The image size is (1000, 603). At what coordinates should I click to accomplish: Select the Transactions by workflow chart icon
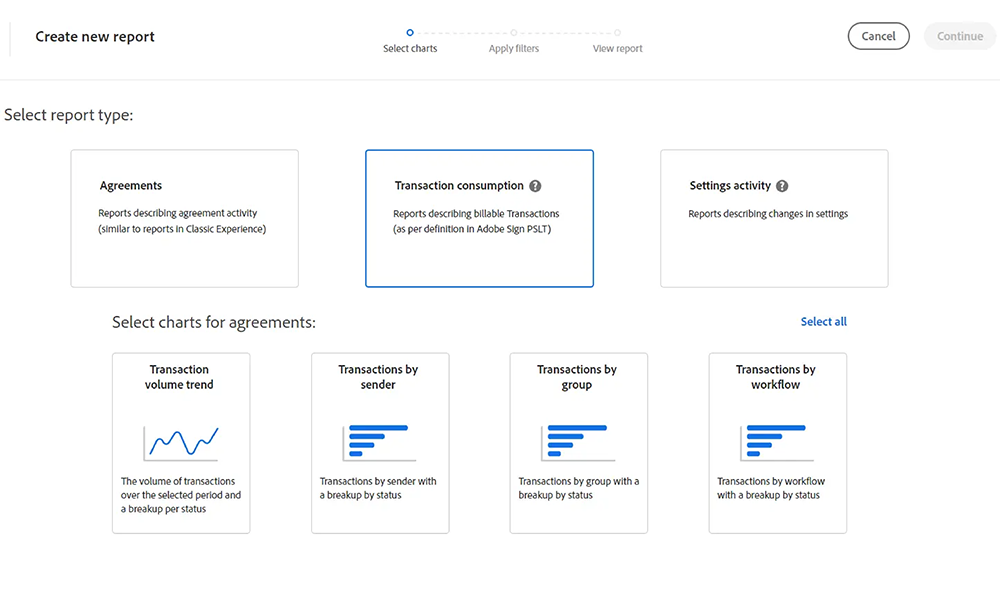(776, 441)
